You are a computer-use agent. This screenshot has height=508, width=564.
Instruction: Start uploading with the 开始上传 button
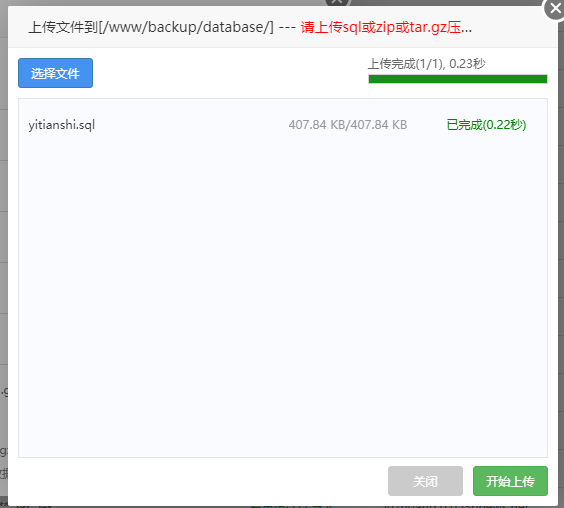(510, 481)
